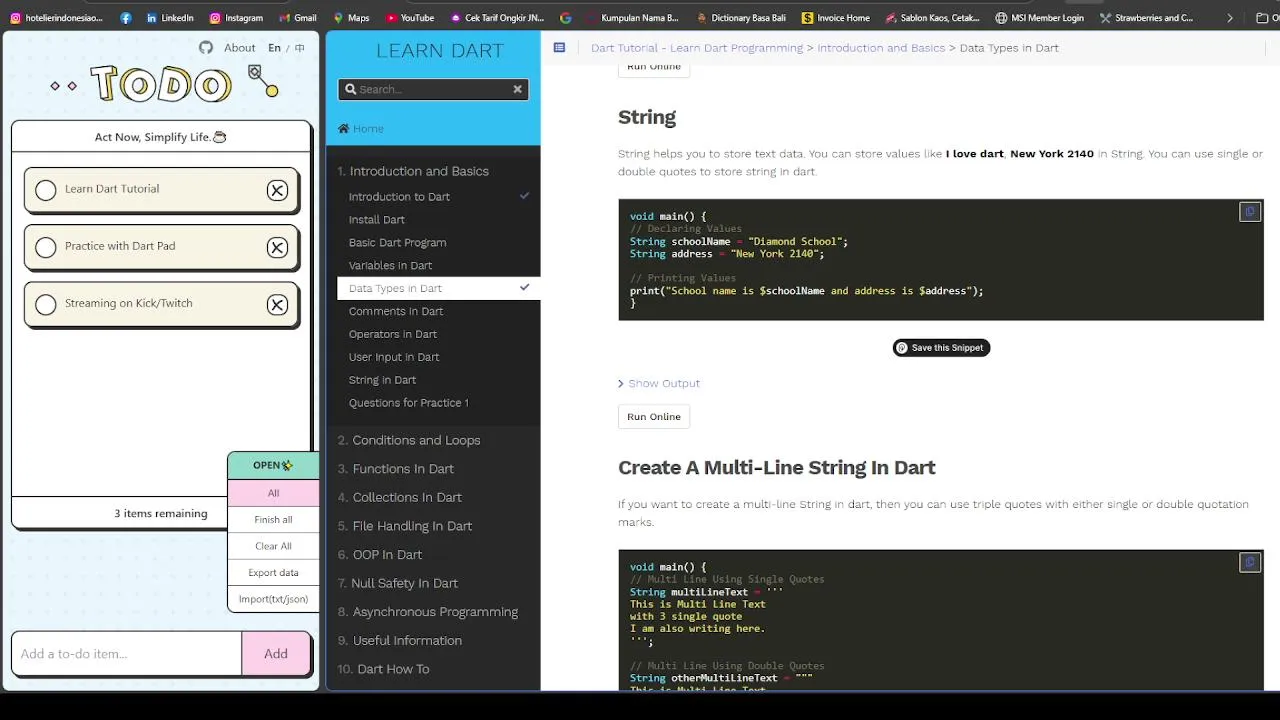Open Cek Tarif Ongkir JNE bookmark
This screenshot has width=1280, height=720.
click(497, 18)
